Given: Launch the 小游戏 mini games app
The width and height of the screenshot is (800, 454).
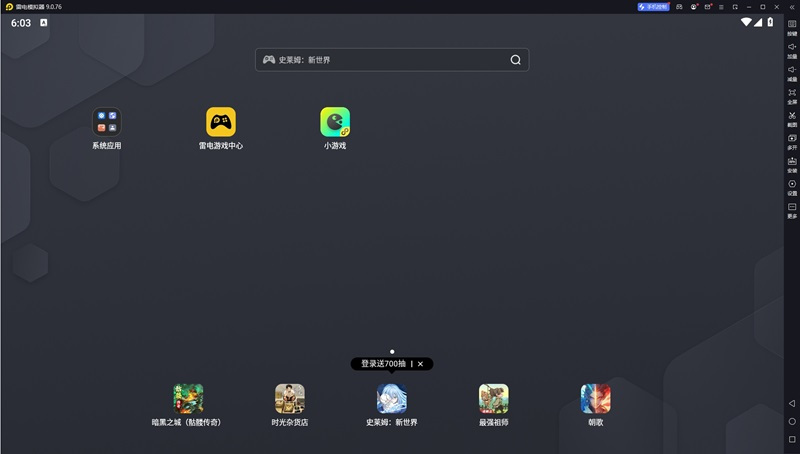Looking at the screenshot, I should pos(335,122).
